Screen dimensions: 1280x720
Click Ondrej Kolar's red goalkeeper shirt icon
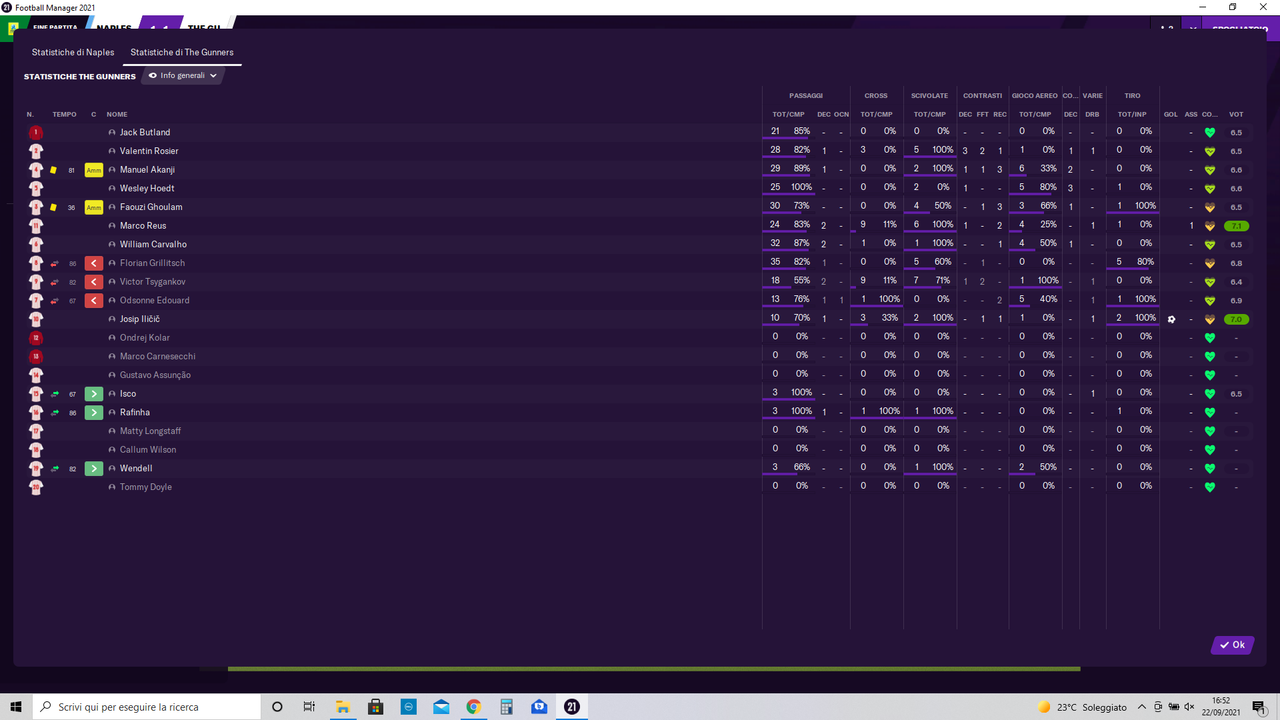36,338
